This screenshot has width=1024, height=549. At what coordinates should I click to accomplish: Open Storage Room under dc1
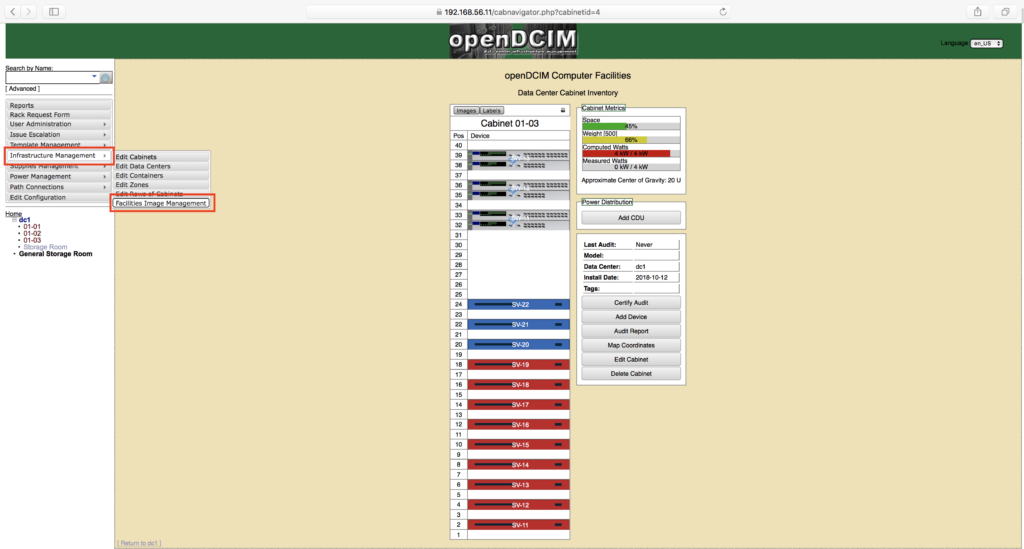tap(45, 247)
